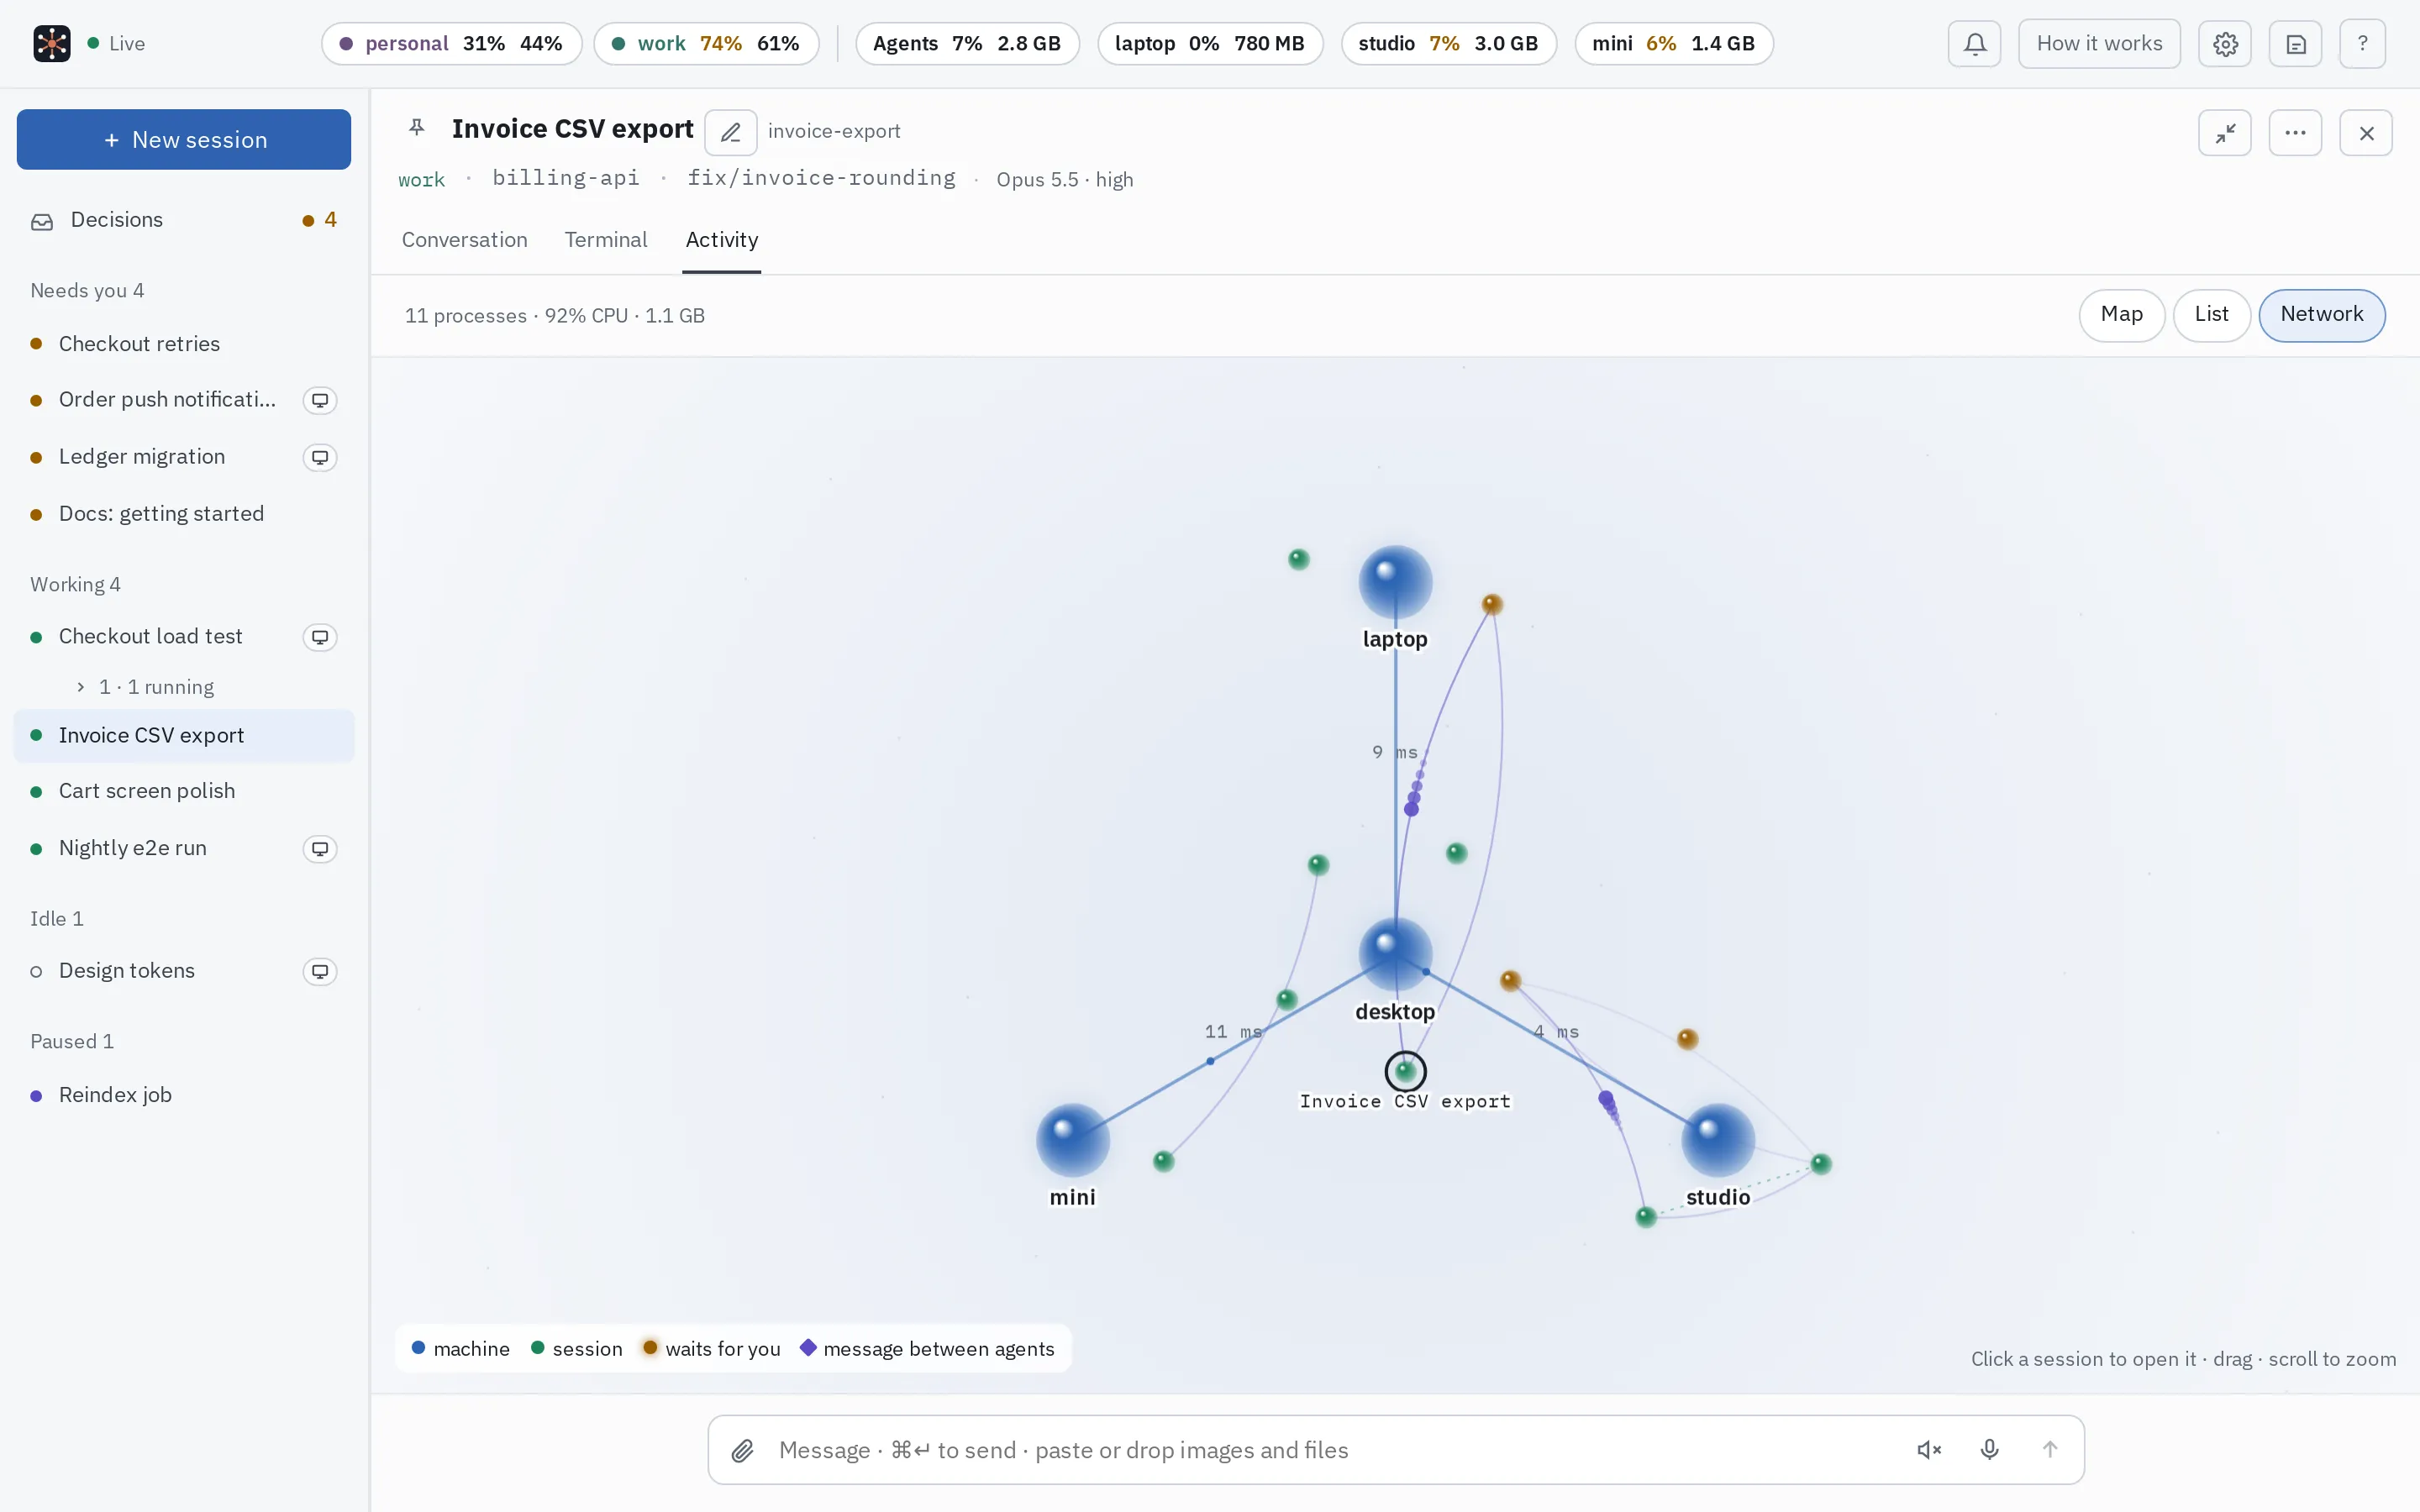The height and width of the screenshot is (1512, 2420).
Task: Click the notes document icon in top bar
Action: (2295, 44)
